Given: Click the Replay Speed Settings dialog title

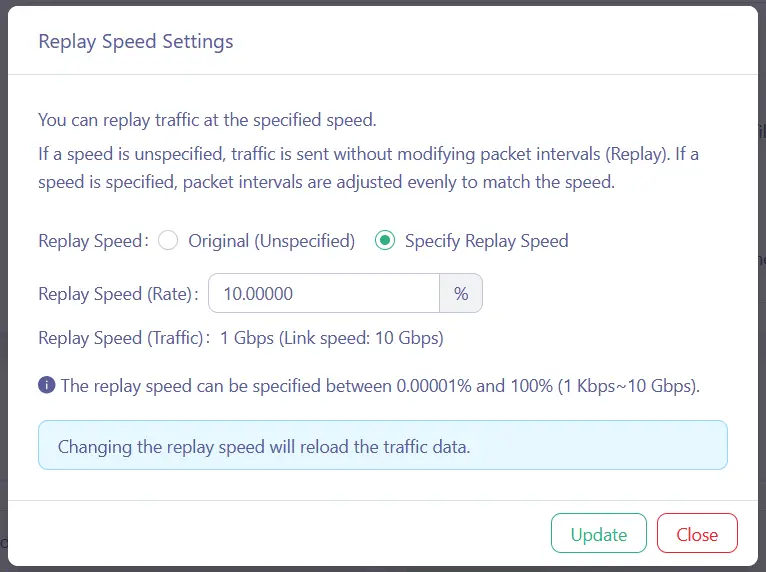Looking at the screenshot, I should 136,42.
